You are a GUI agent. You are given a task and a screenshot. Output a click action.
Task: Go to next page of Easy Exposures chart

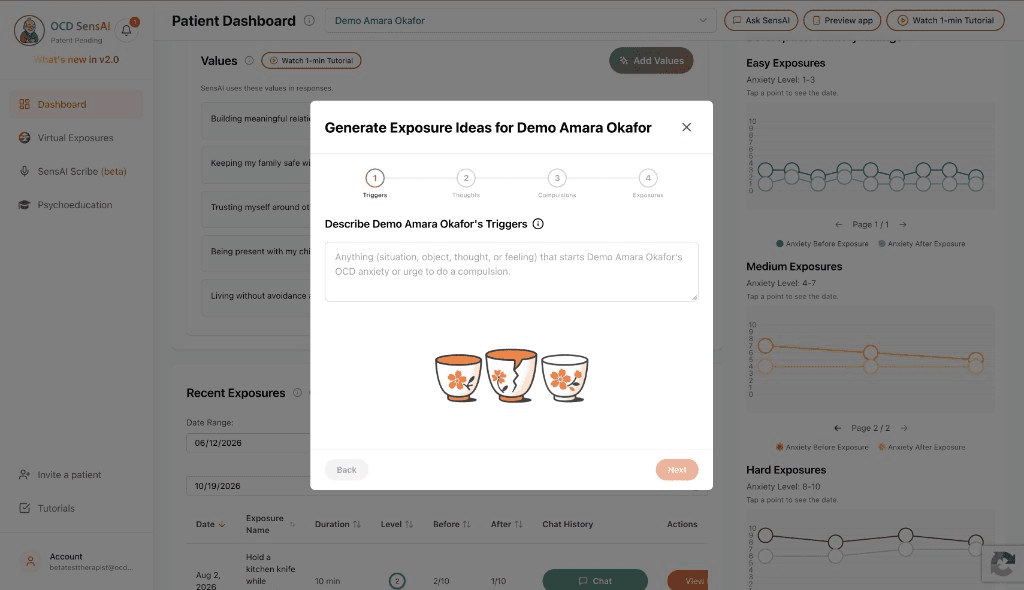pyautogui.click(x=903, y=225)
